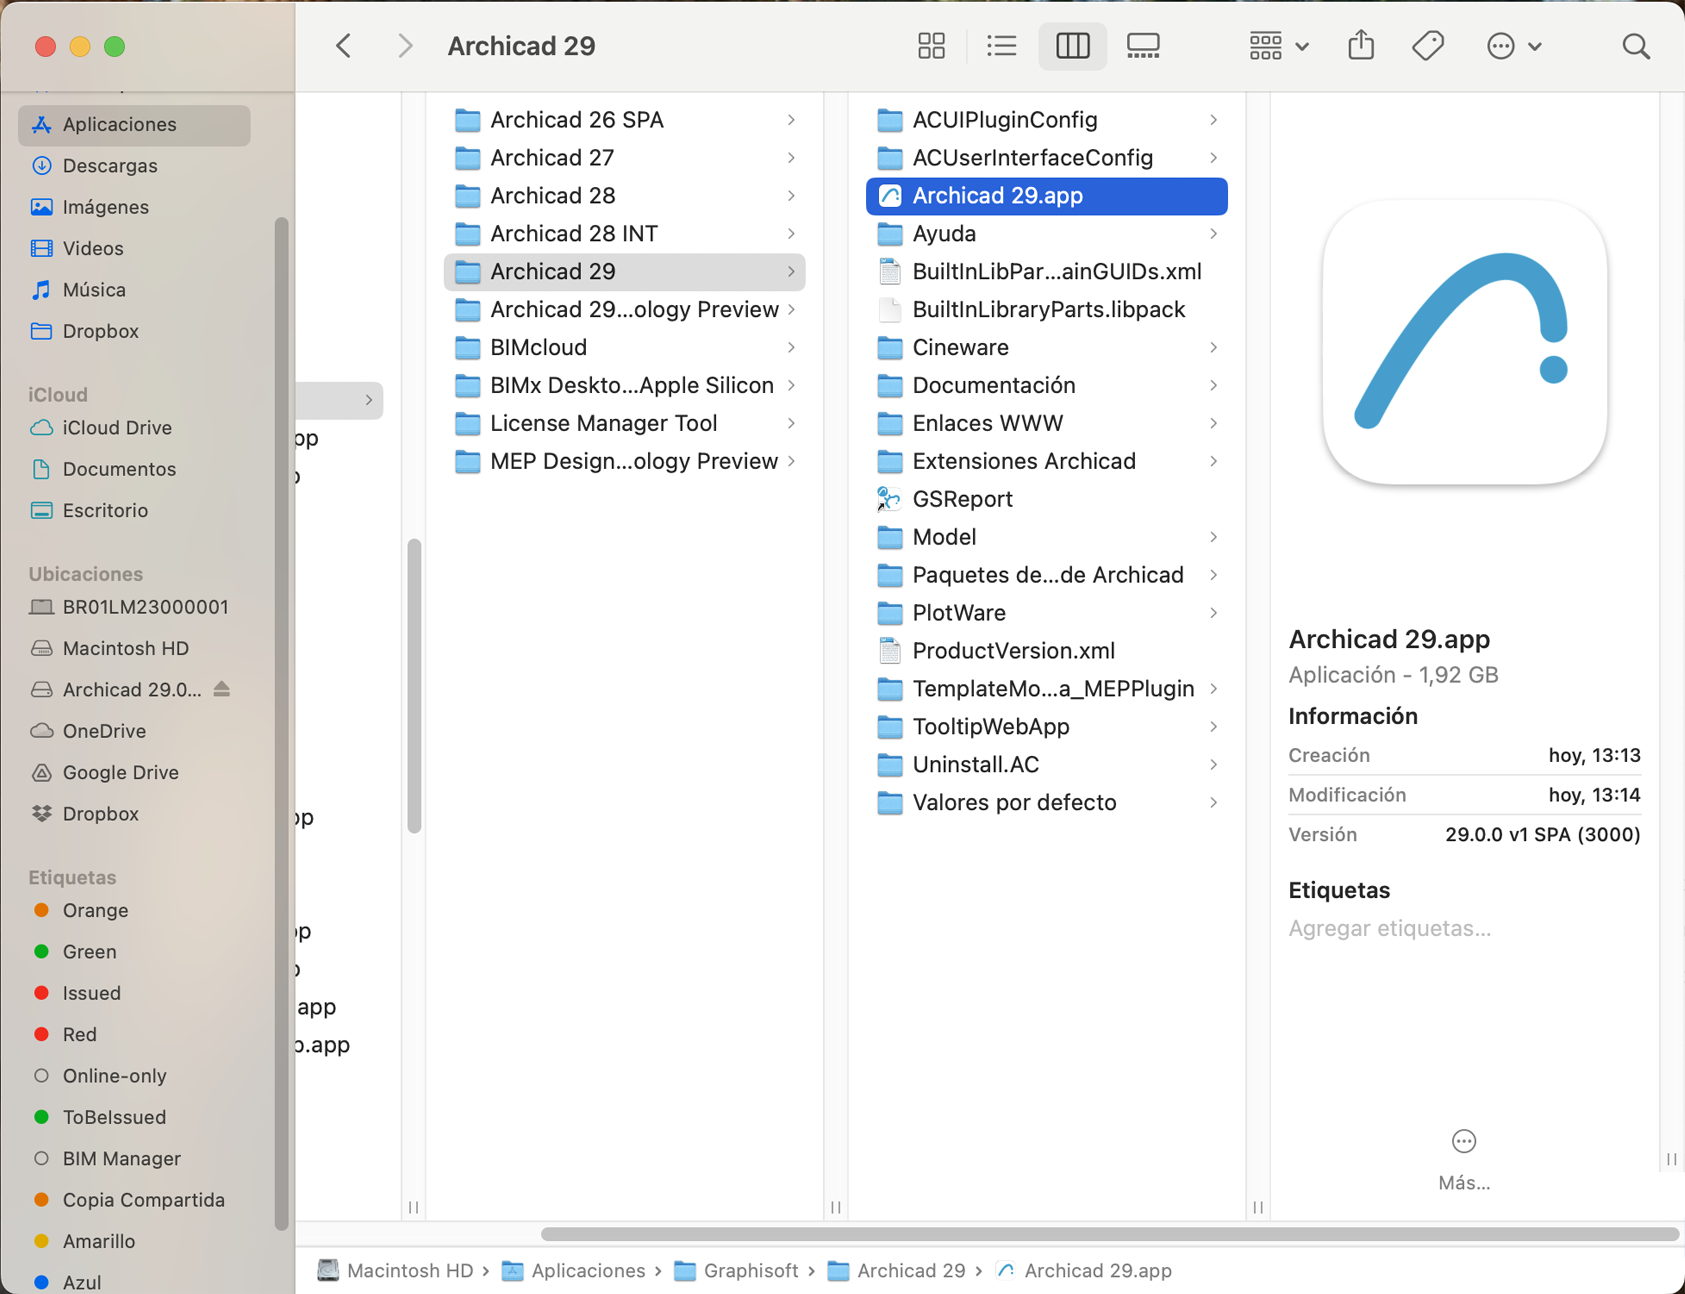Select the Archicad 27 folder
1685x1294 pixels.
point(624,158)
